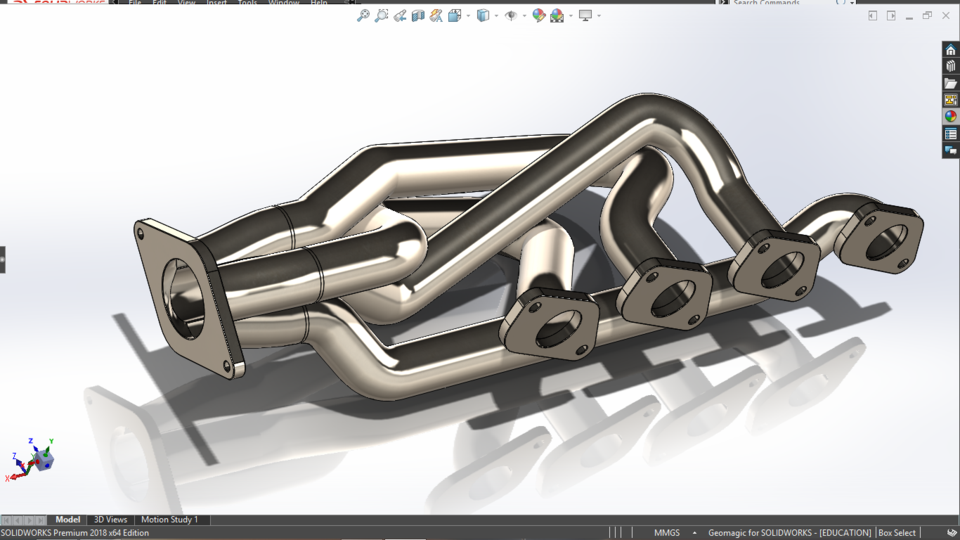Open SOLIDWORKS Resources home tab in task pane
960x540 pixels.
click(950, 50)
